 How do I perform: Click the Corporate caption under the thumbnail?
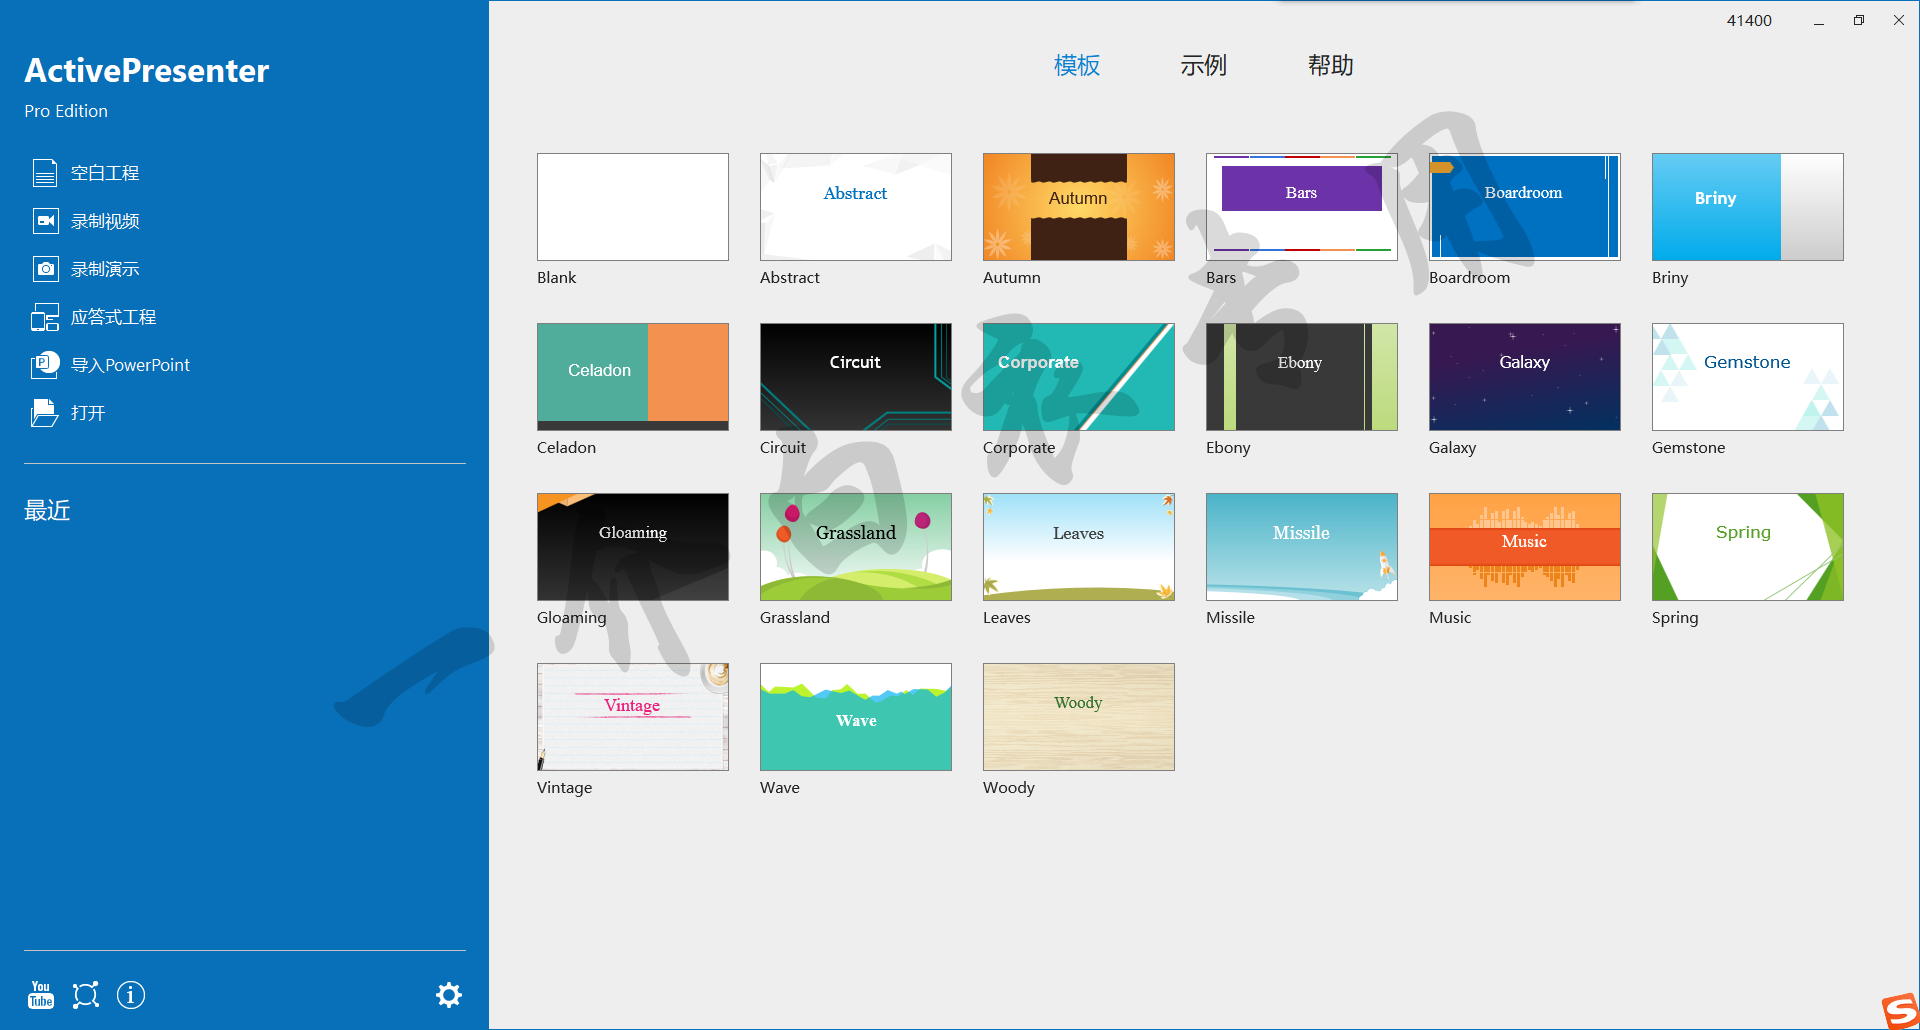(x=1019, y=448)
